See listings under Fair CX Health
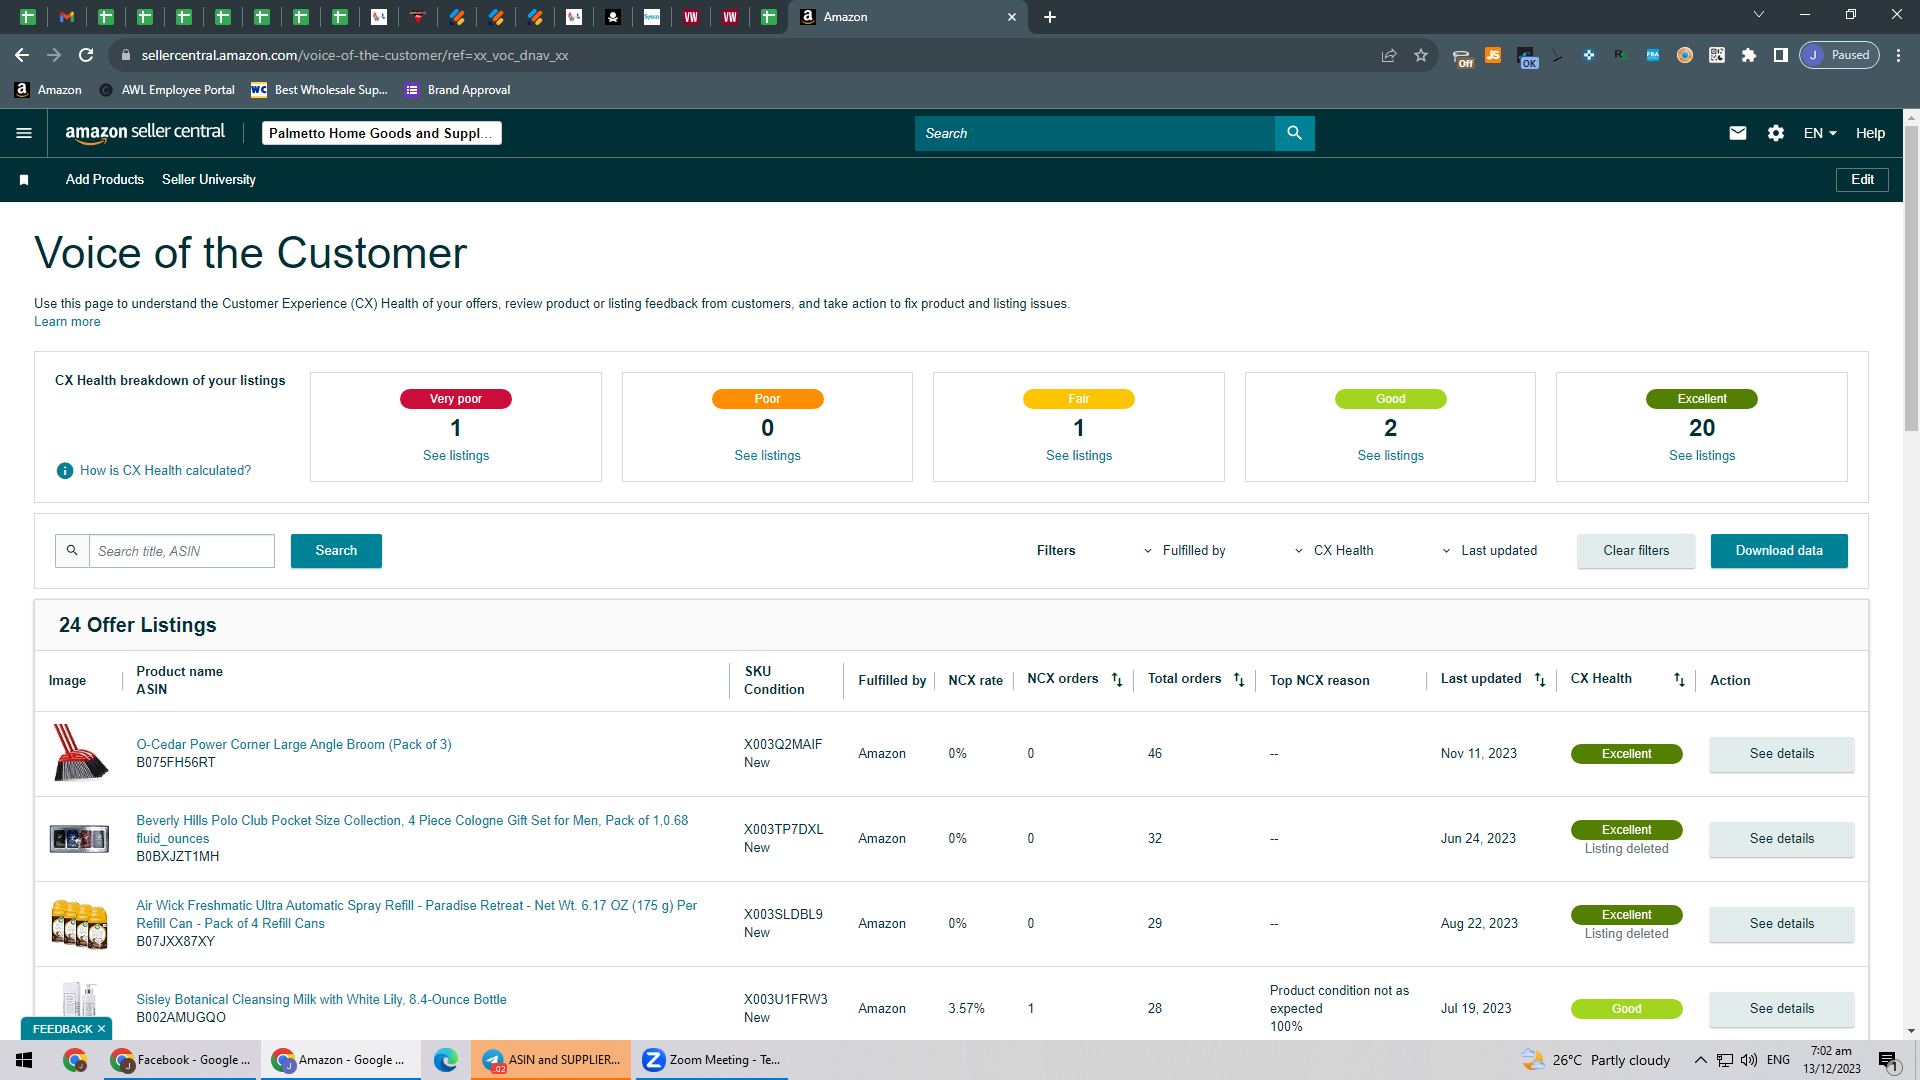The image size is (1920, 1080). click(1079, 456)
